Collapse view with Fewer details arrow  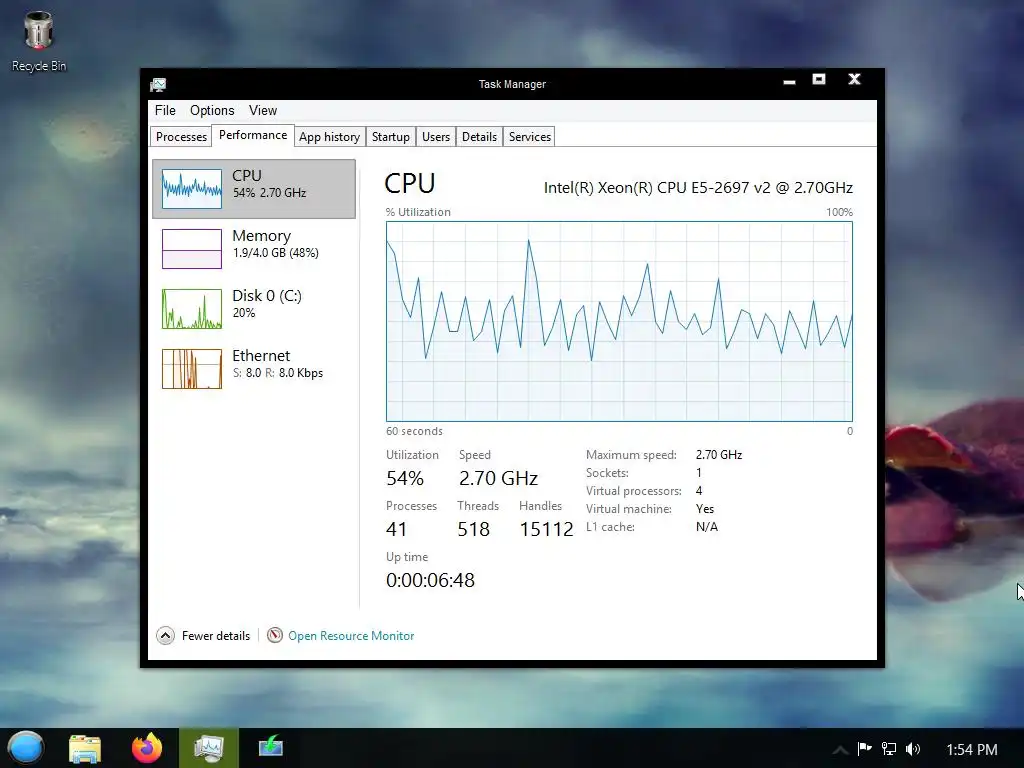point(165,635)
